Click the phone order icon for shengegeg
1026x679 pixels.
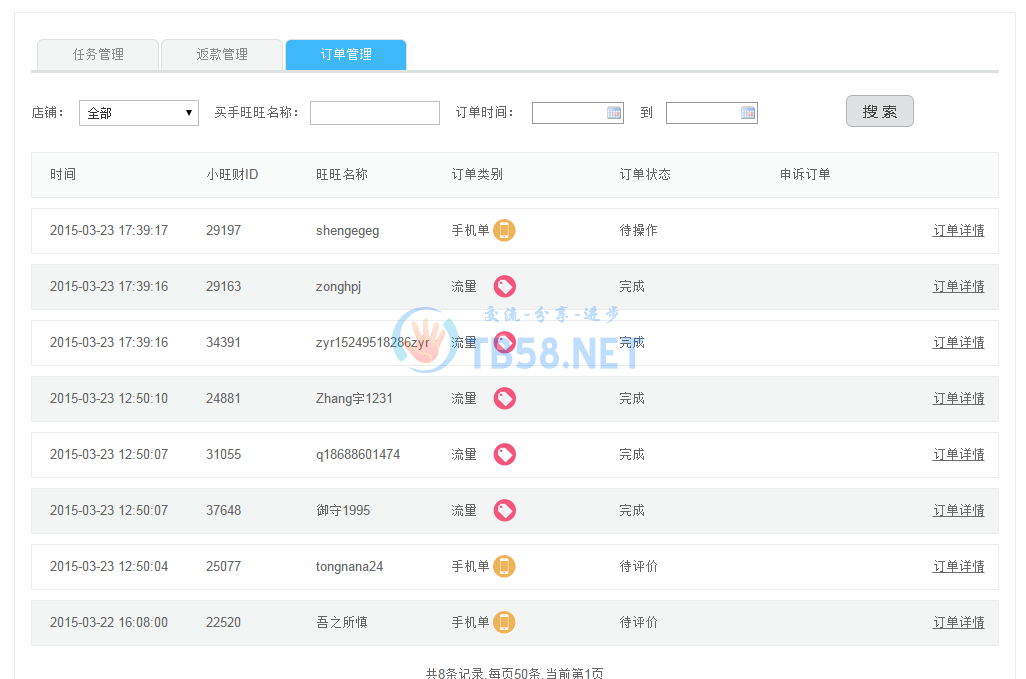pyautogui.click(x=505, y=231)
